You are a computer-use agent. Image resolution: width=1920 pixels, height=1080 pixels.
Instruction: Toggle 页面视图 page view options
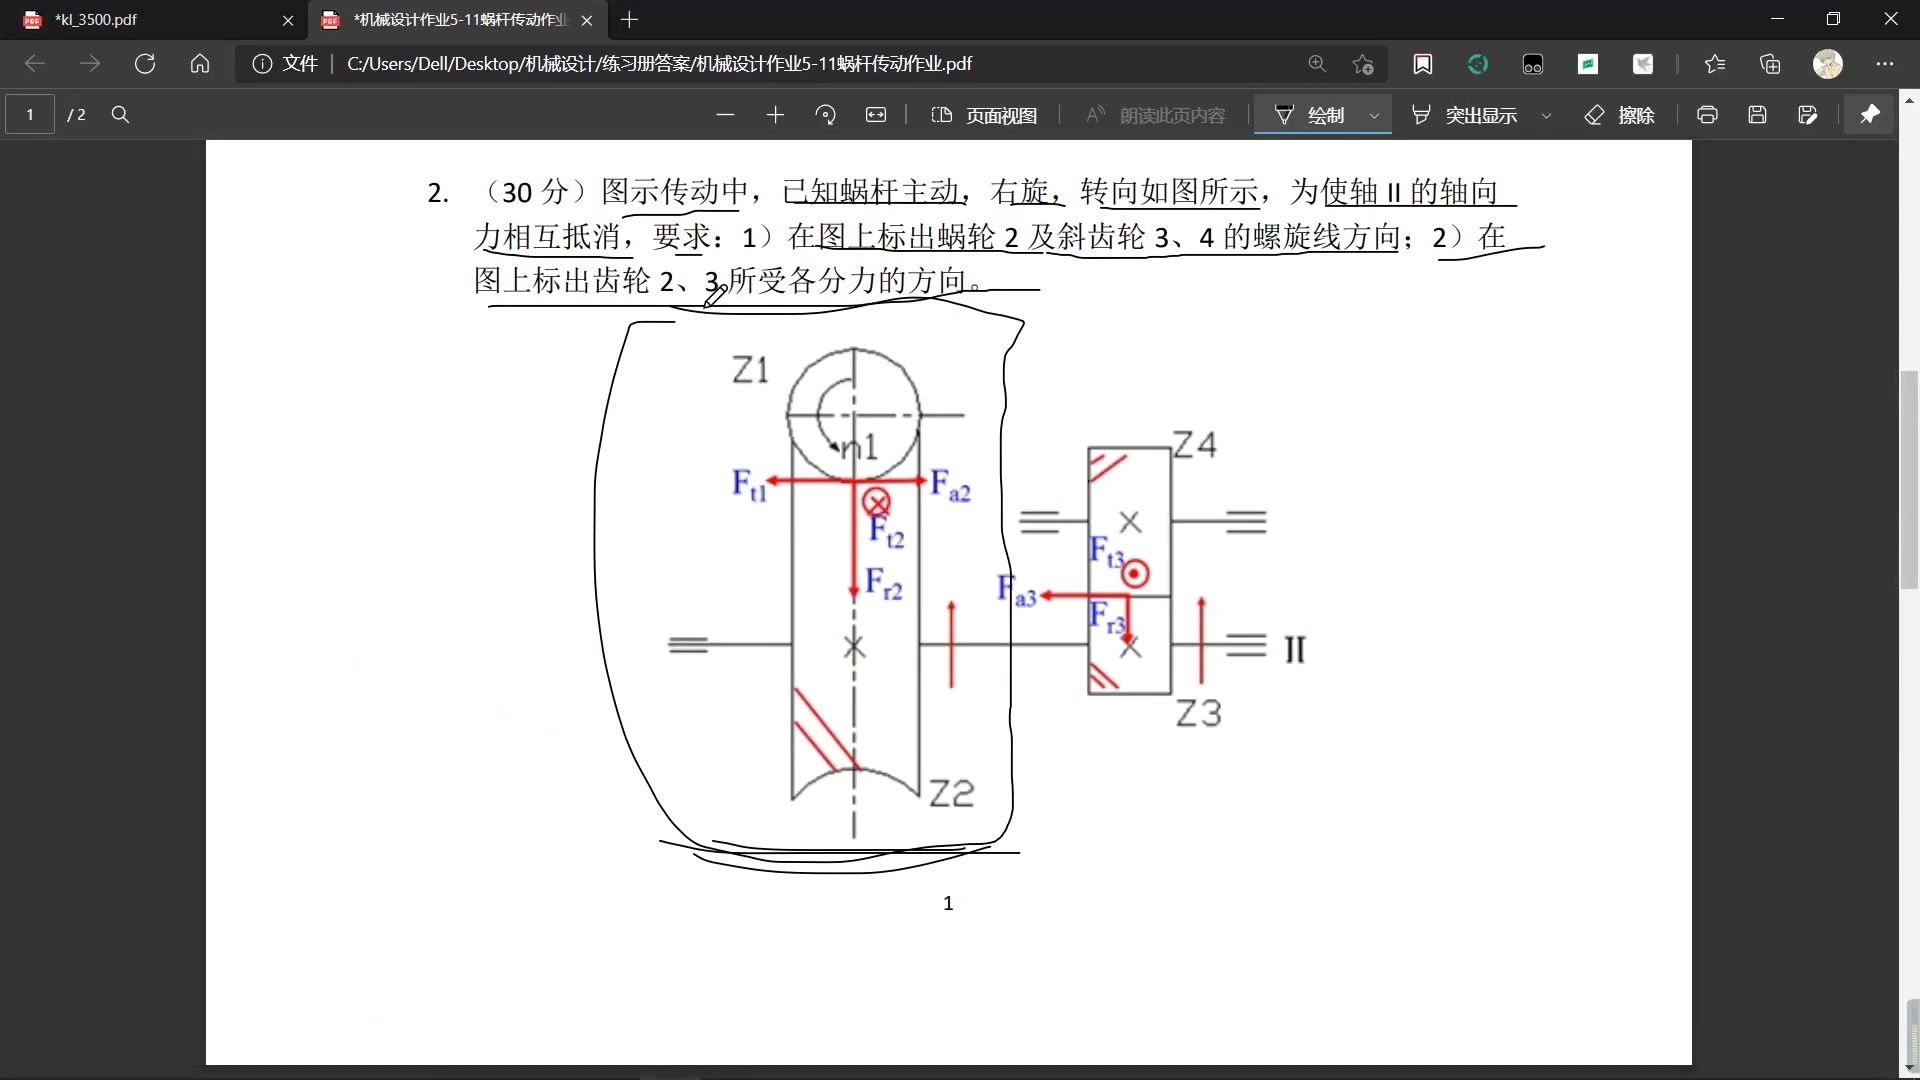point(984,114)
